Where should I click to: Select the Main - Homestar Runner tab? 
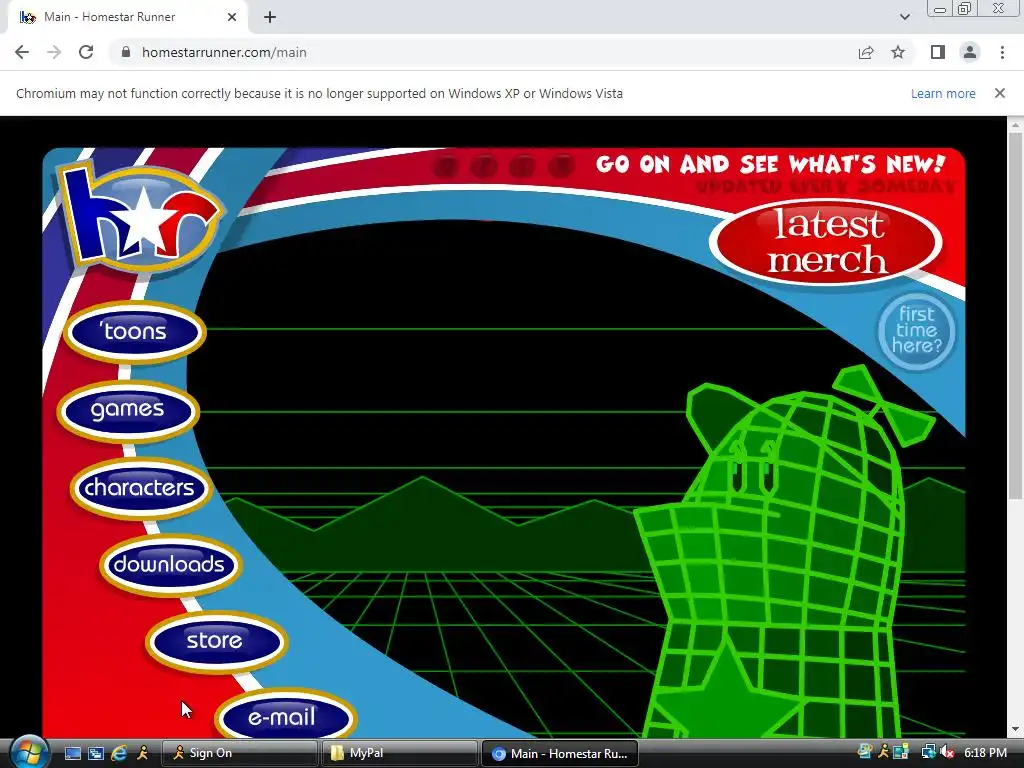pos(128,17)
